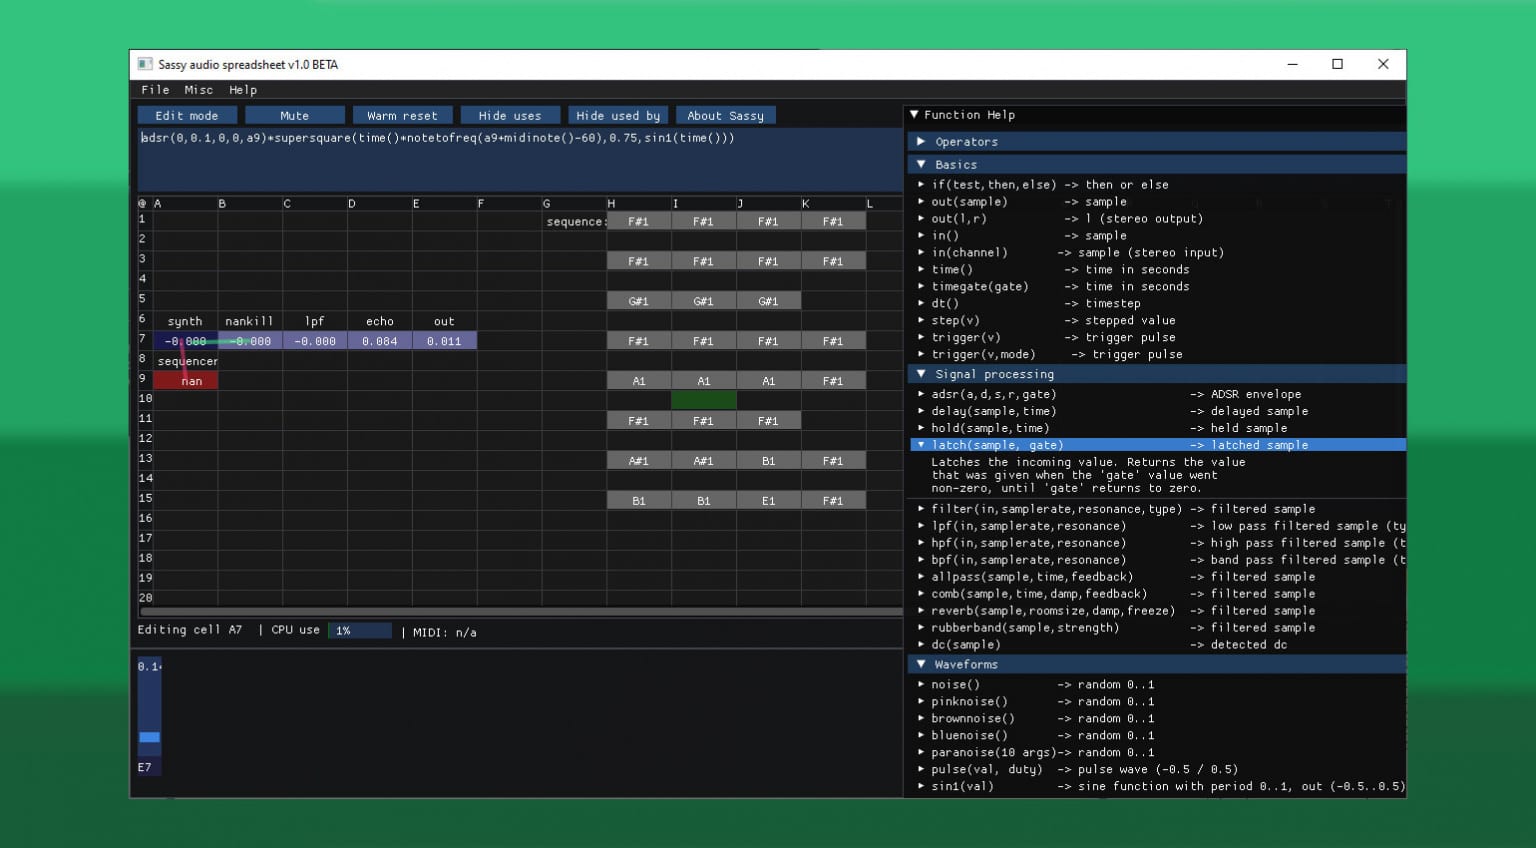1536x848 pixels.
Task: Collapse the Function Help panel triangle
Action: pos(914,115)
